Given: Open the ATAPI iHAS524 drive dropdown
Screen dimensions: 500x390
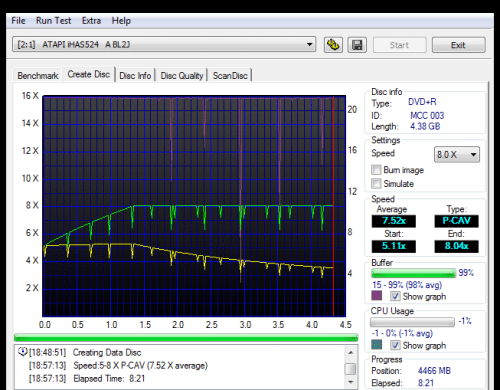Looking at the screenshot, I should pos(164,44).
